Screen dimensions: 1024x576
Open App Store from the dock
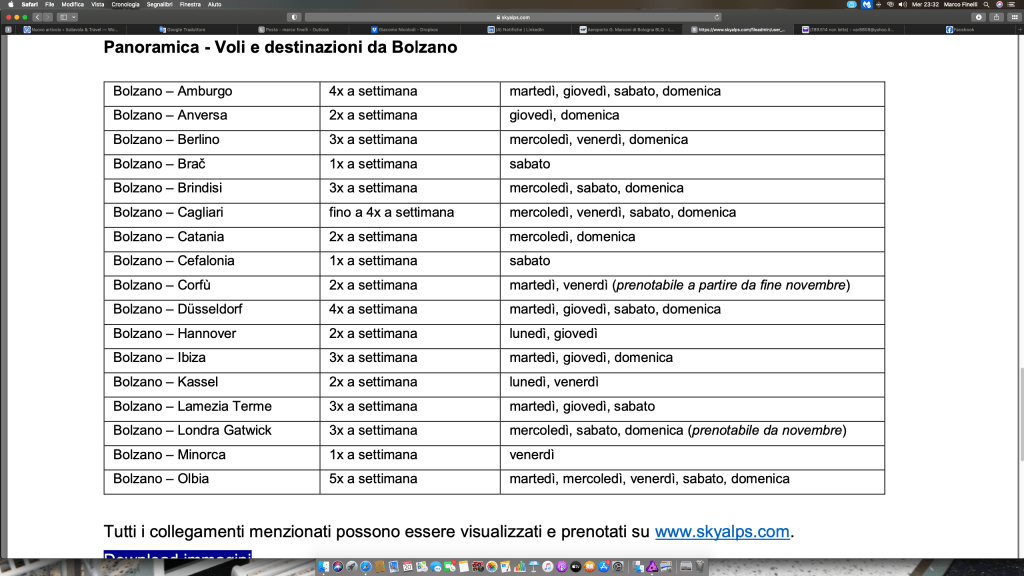pos(604,567)
